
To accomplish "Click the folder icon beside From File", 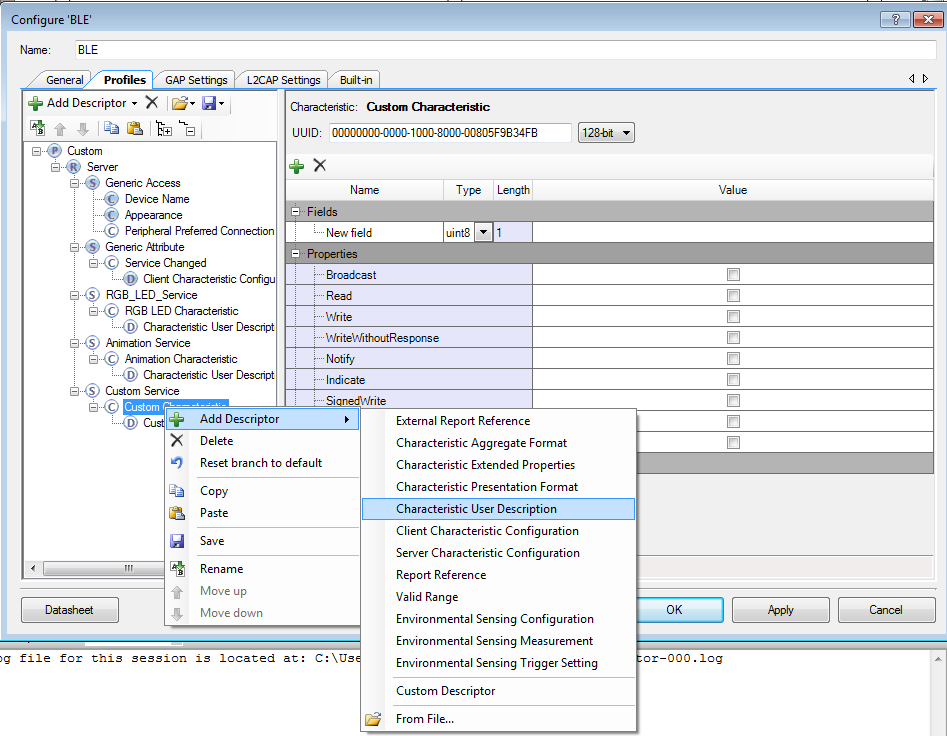I will click(373, 719).
